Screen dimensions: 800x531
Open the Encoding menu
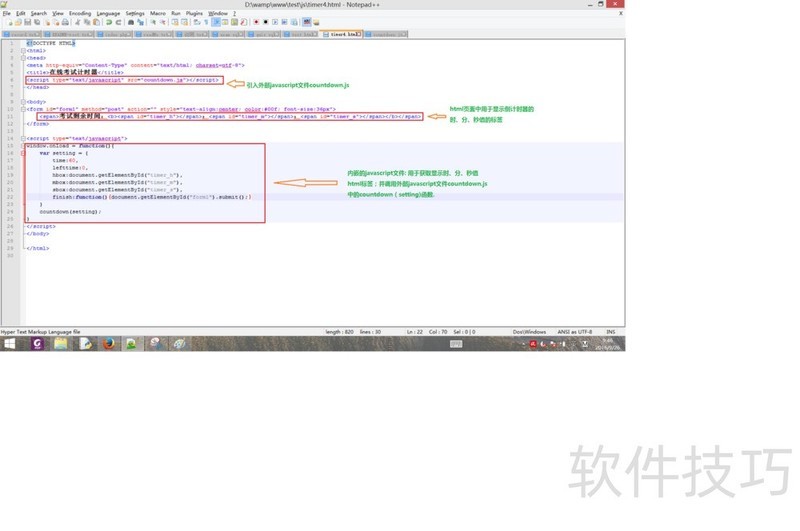click(80, 13)
